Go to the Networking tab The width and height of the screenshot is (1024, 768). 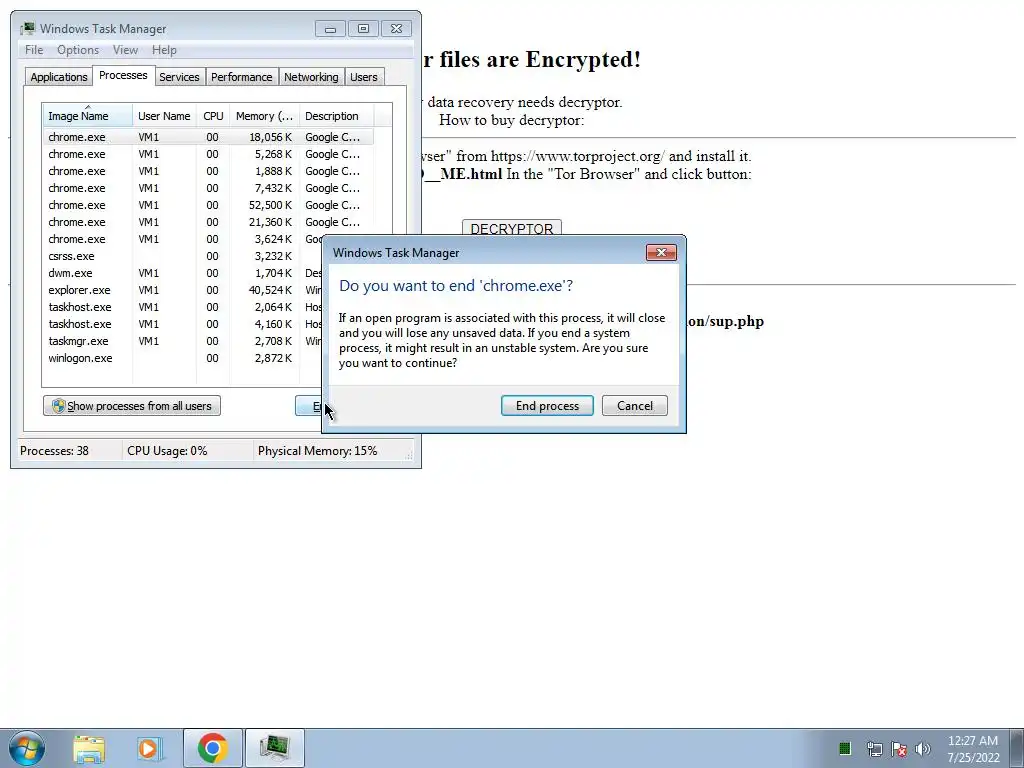[311, 77]
